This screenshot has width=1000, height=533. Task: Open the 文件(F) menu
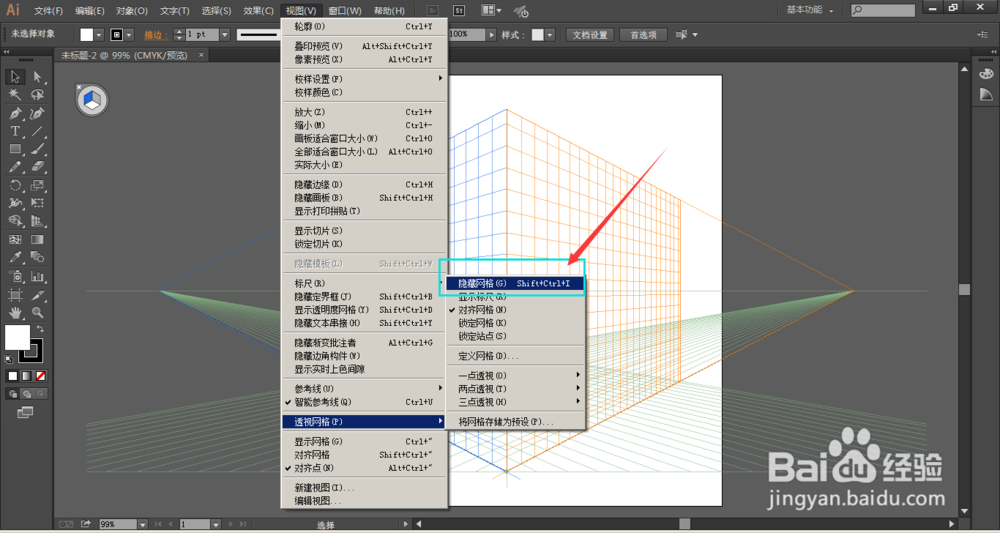pyautogui.click(x=48, y=11)
